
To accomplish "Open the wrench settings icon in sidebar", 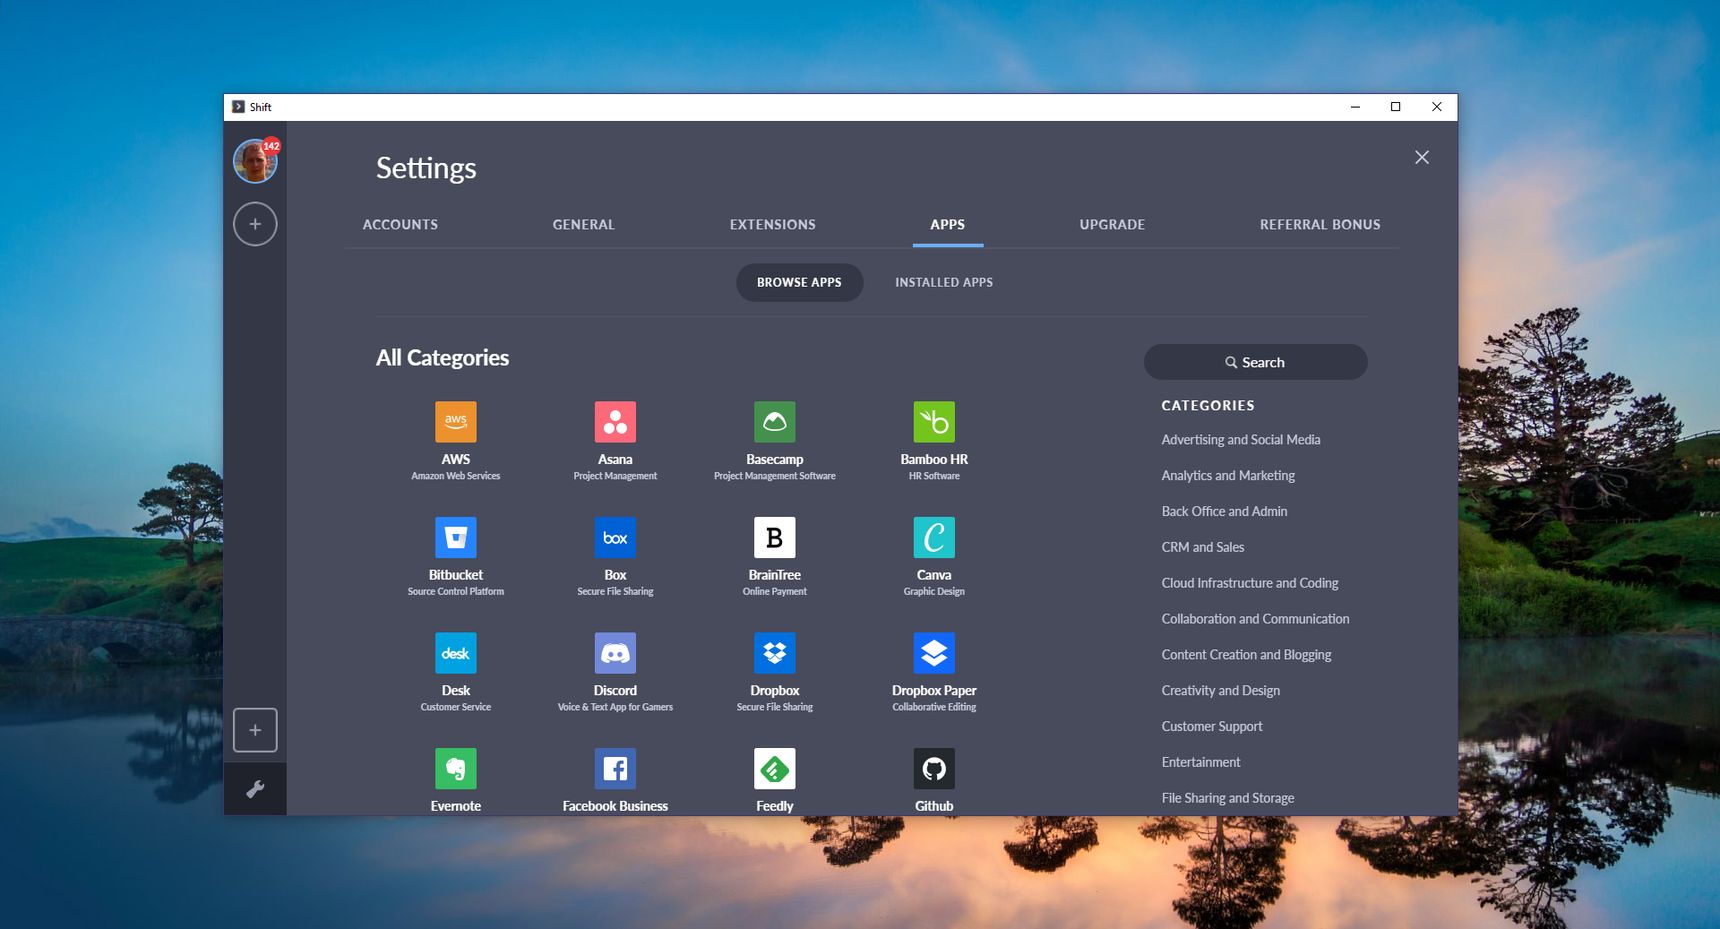I will (255, 789).
